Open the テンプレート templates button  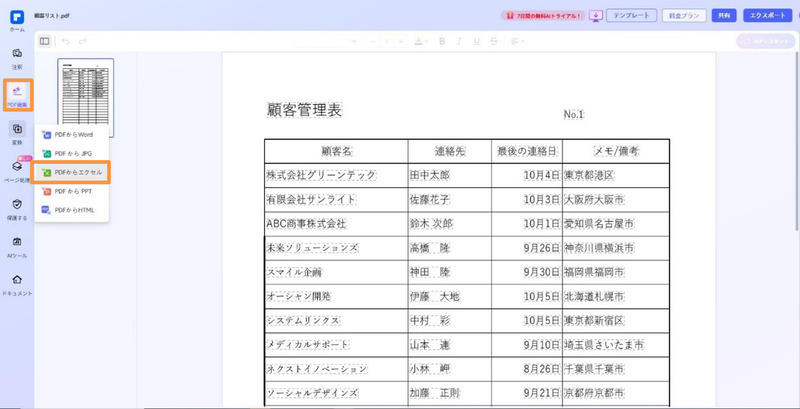(x=632, y=16)
